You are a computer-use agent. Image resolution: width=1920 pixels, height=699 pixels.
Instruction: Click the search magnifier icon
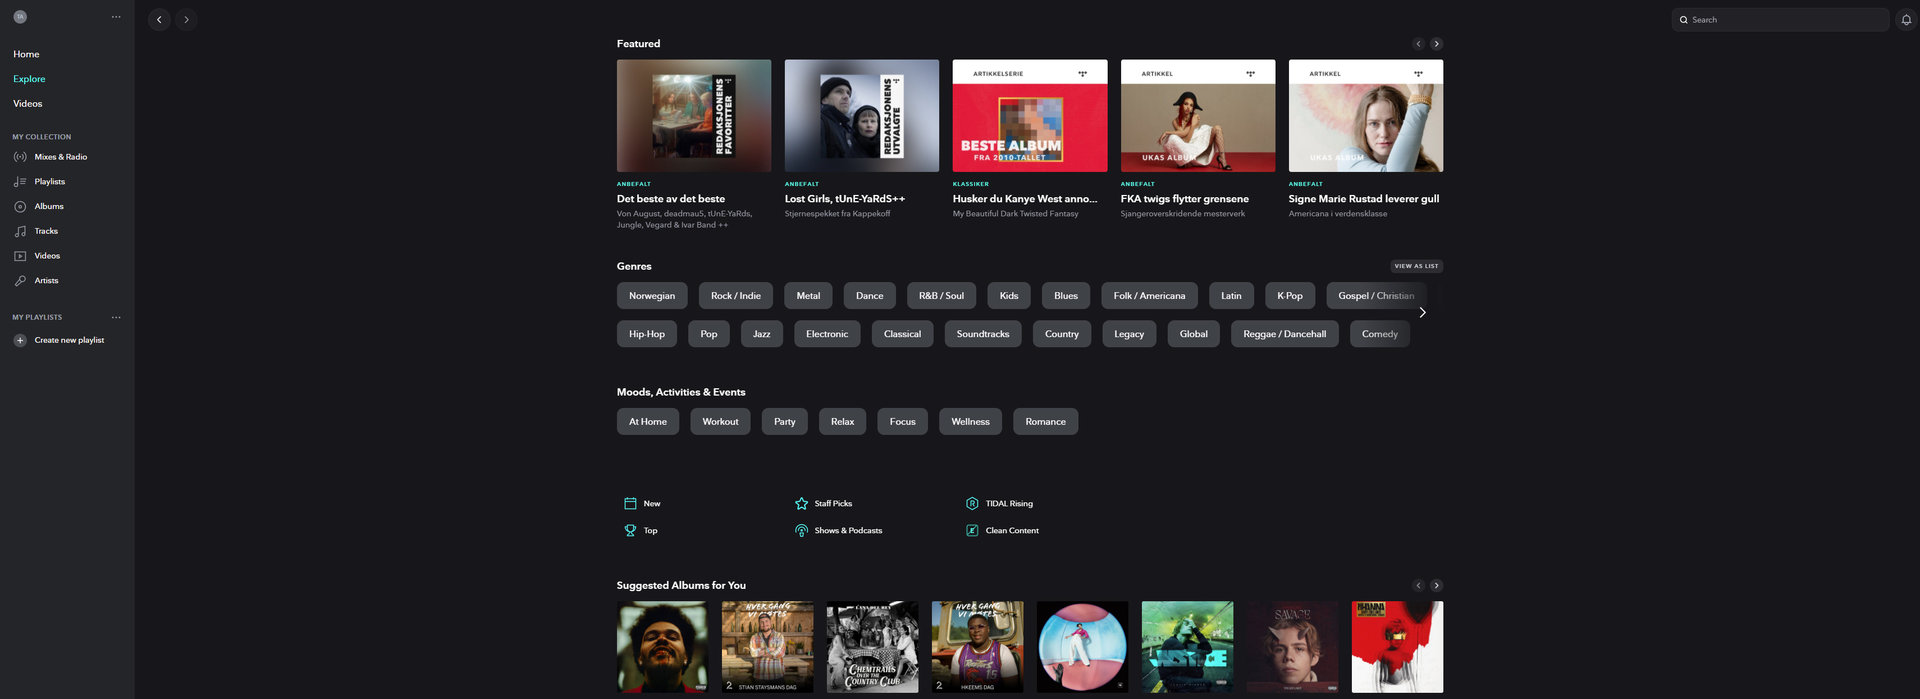click(1684, 20)
